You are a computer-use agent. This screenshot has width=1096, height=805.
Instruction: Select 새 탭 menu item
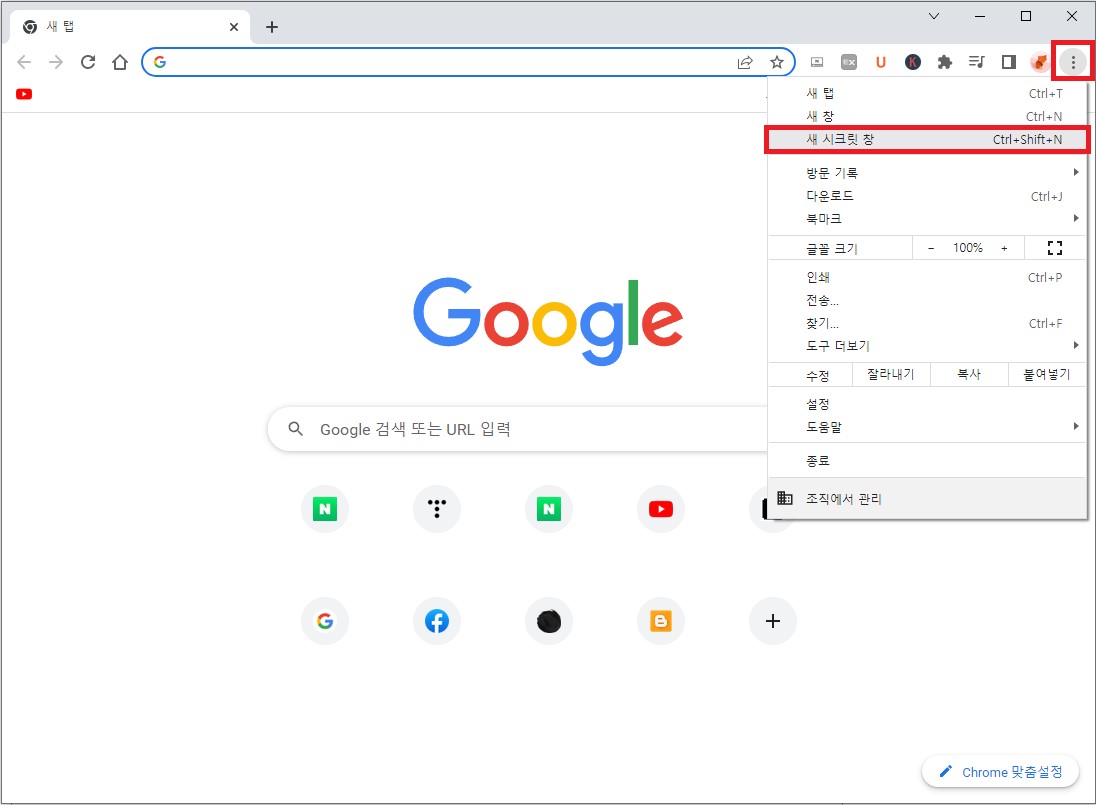927,93
